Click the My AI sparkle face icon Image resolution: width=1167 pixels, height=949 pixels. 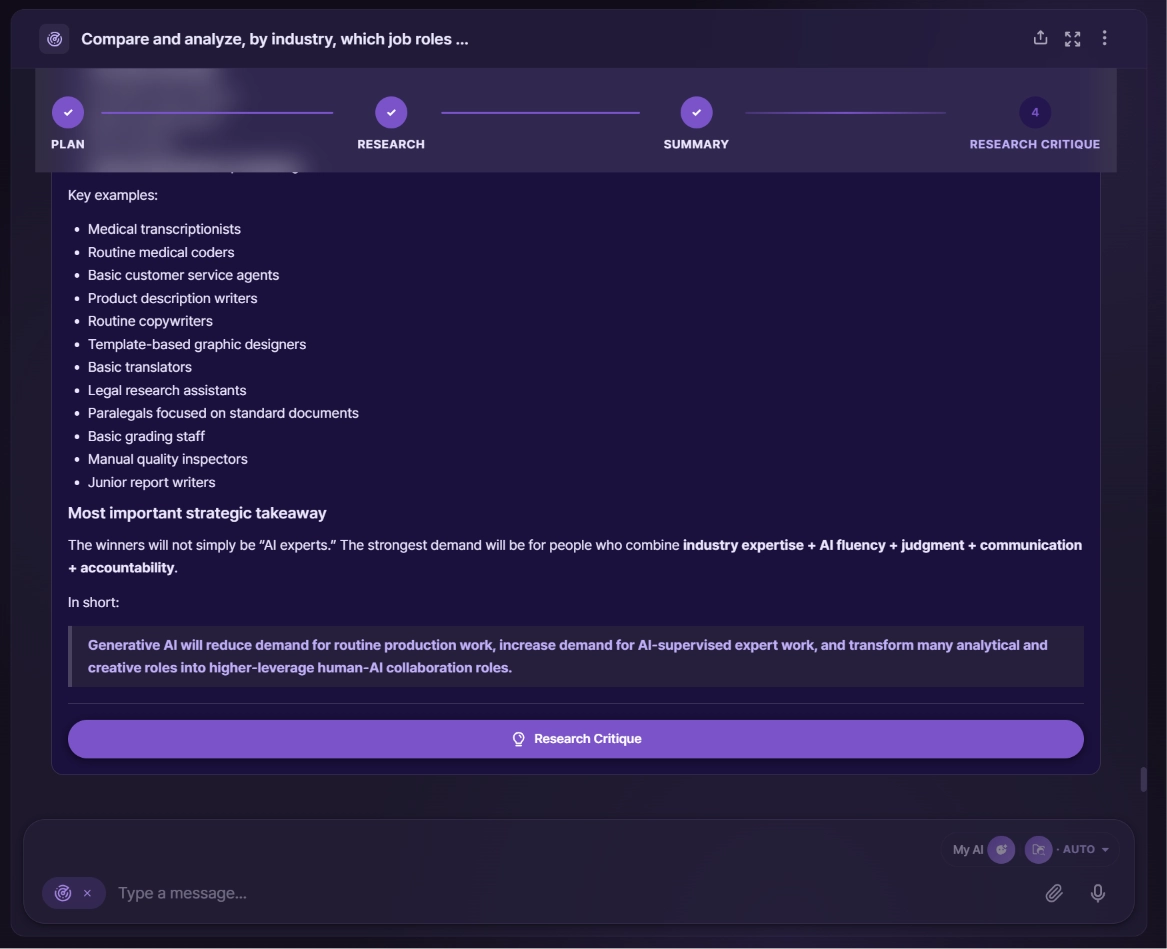(x=1001, y=849)
